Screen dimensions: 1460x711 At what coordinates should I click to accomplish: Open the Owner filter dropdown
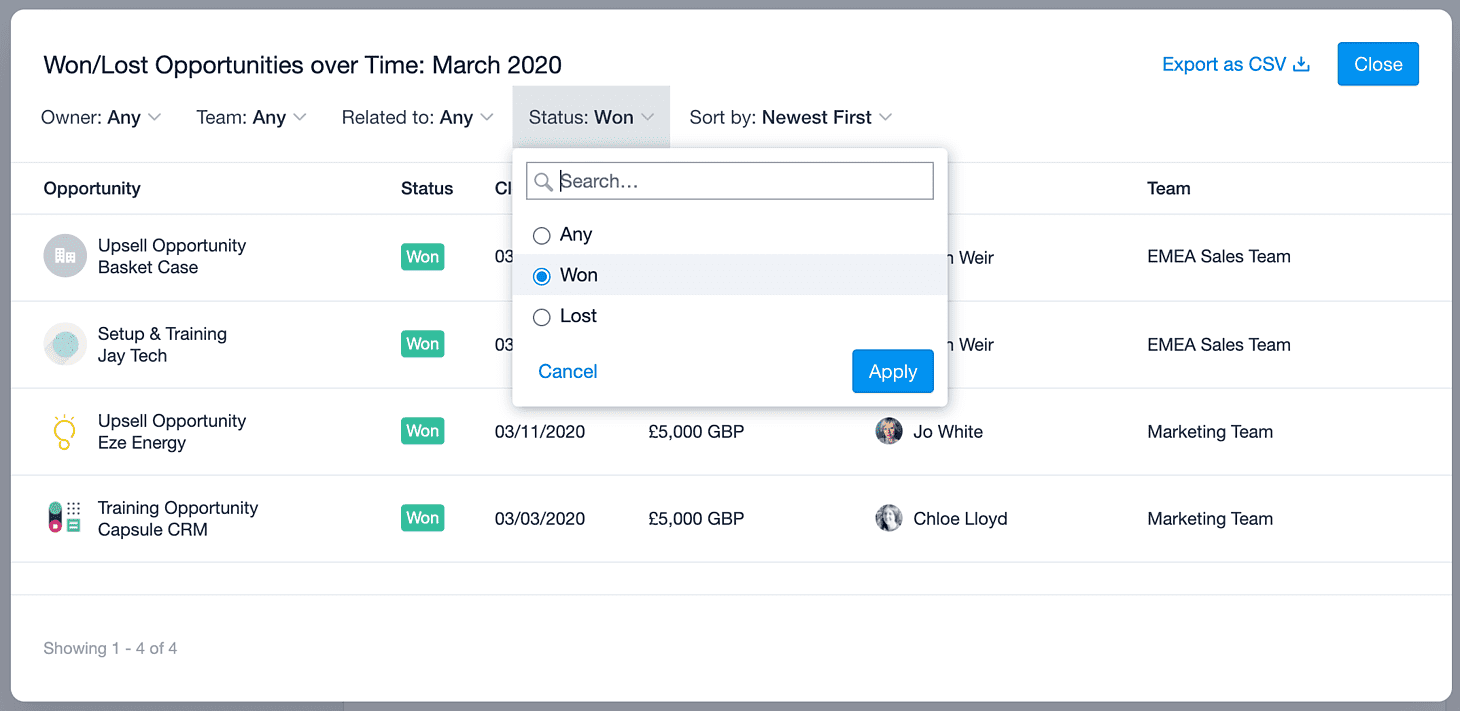[101, 117]
